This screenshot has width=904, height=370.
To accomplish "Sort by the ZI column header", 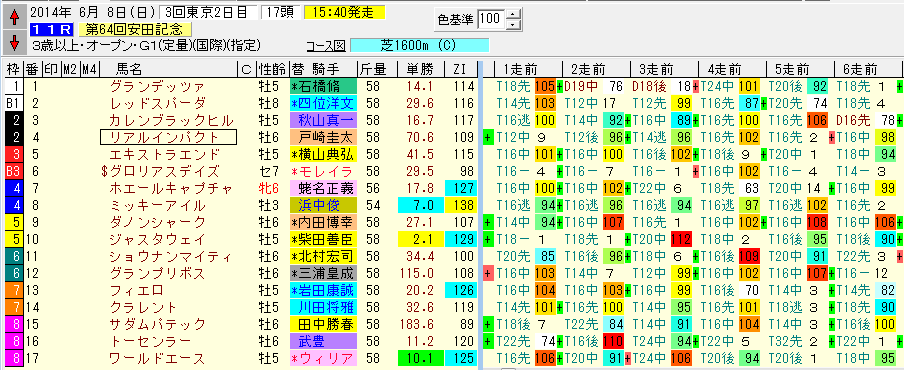I will pyautogui.click(x=460, y=70).
